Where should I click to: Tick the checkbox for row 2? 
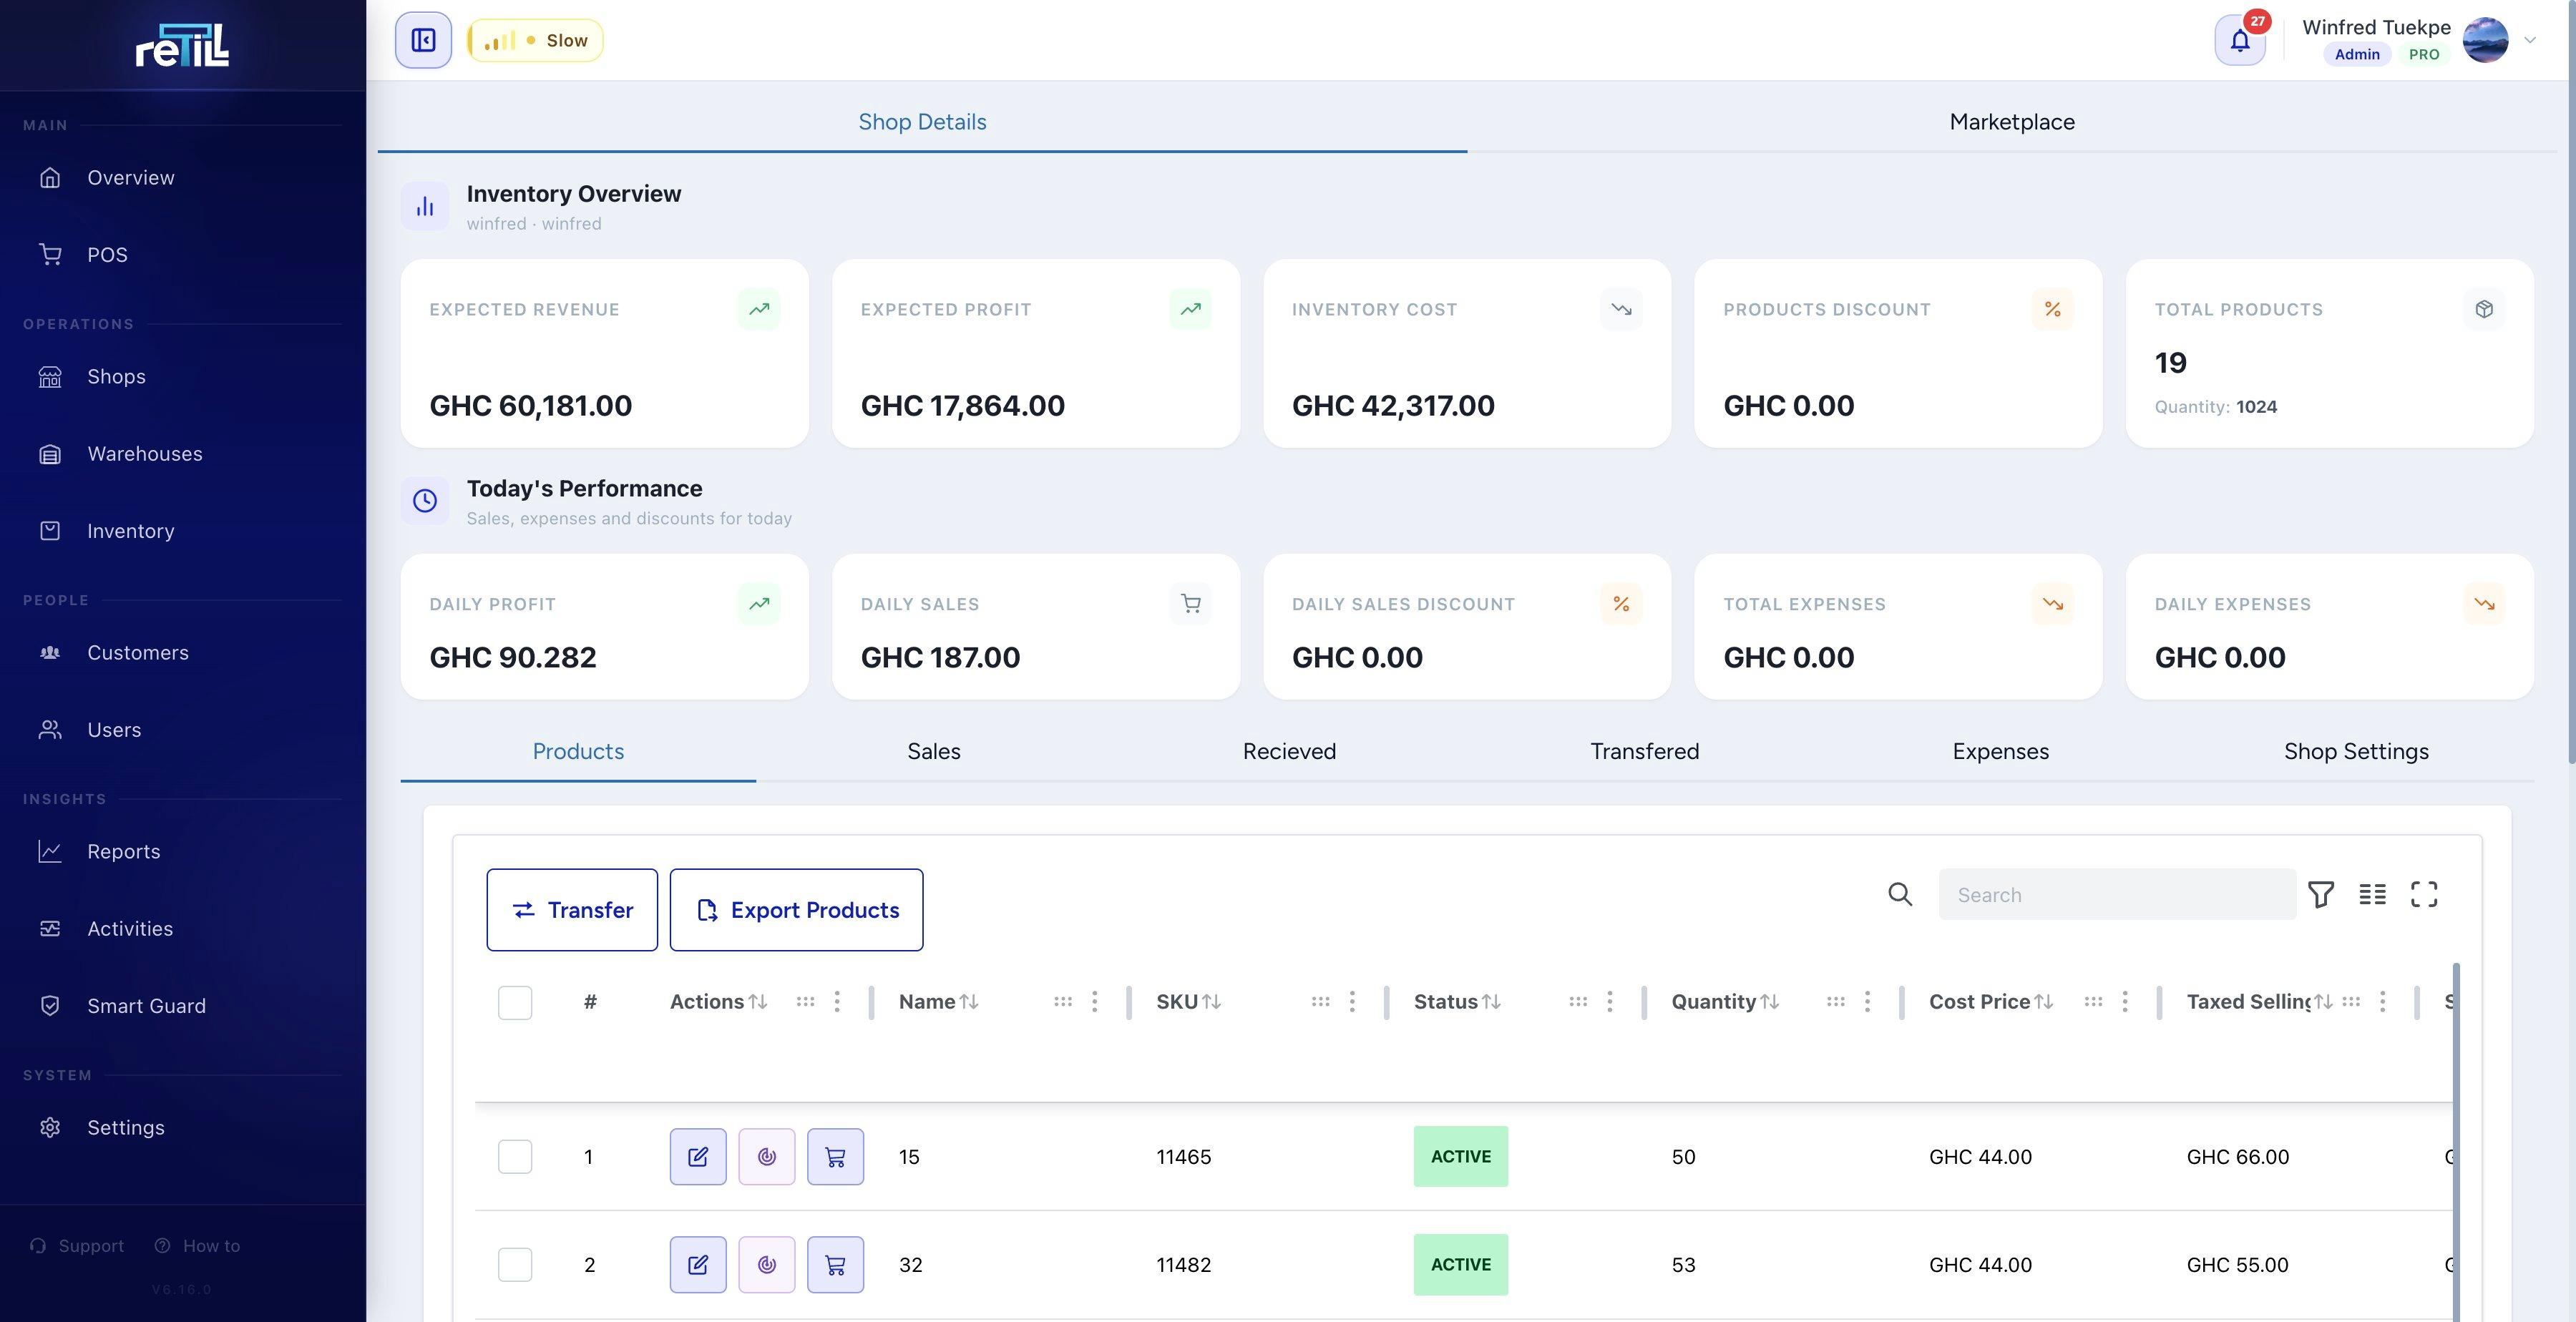coord(515,1265)
